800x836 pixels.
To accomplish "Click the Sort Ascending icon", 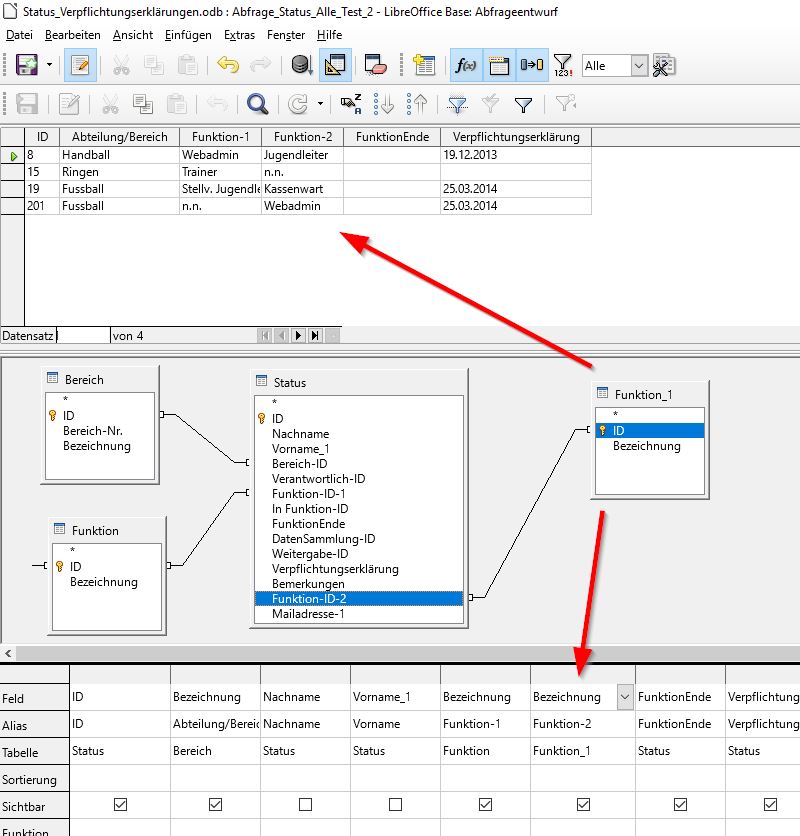I will click(x=383, y=103).
